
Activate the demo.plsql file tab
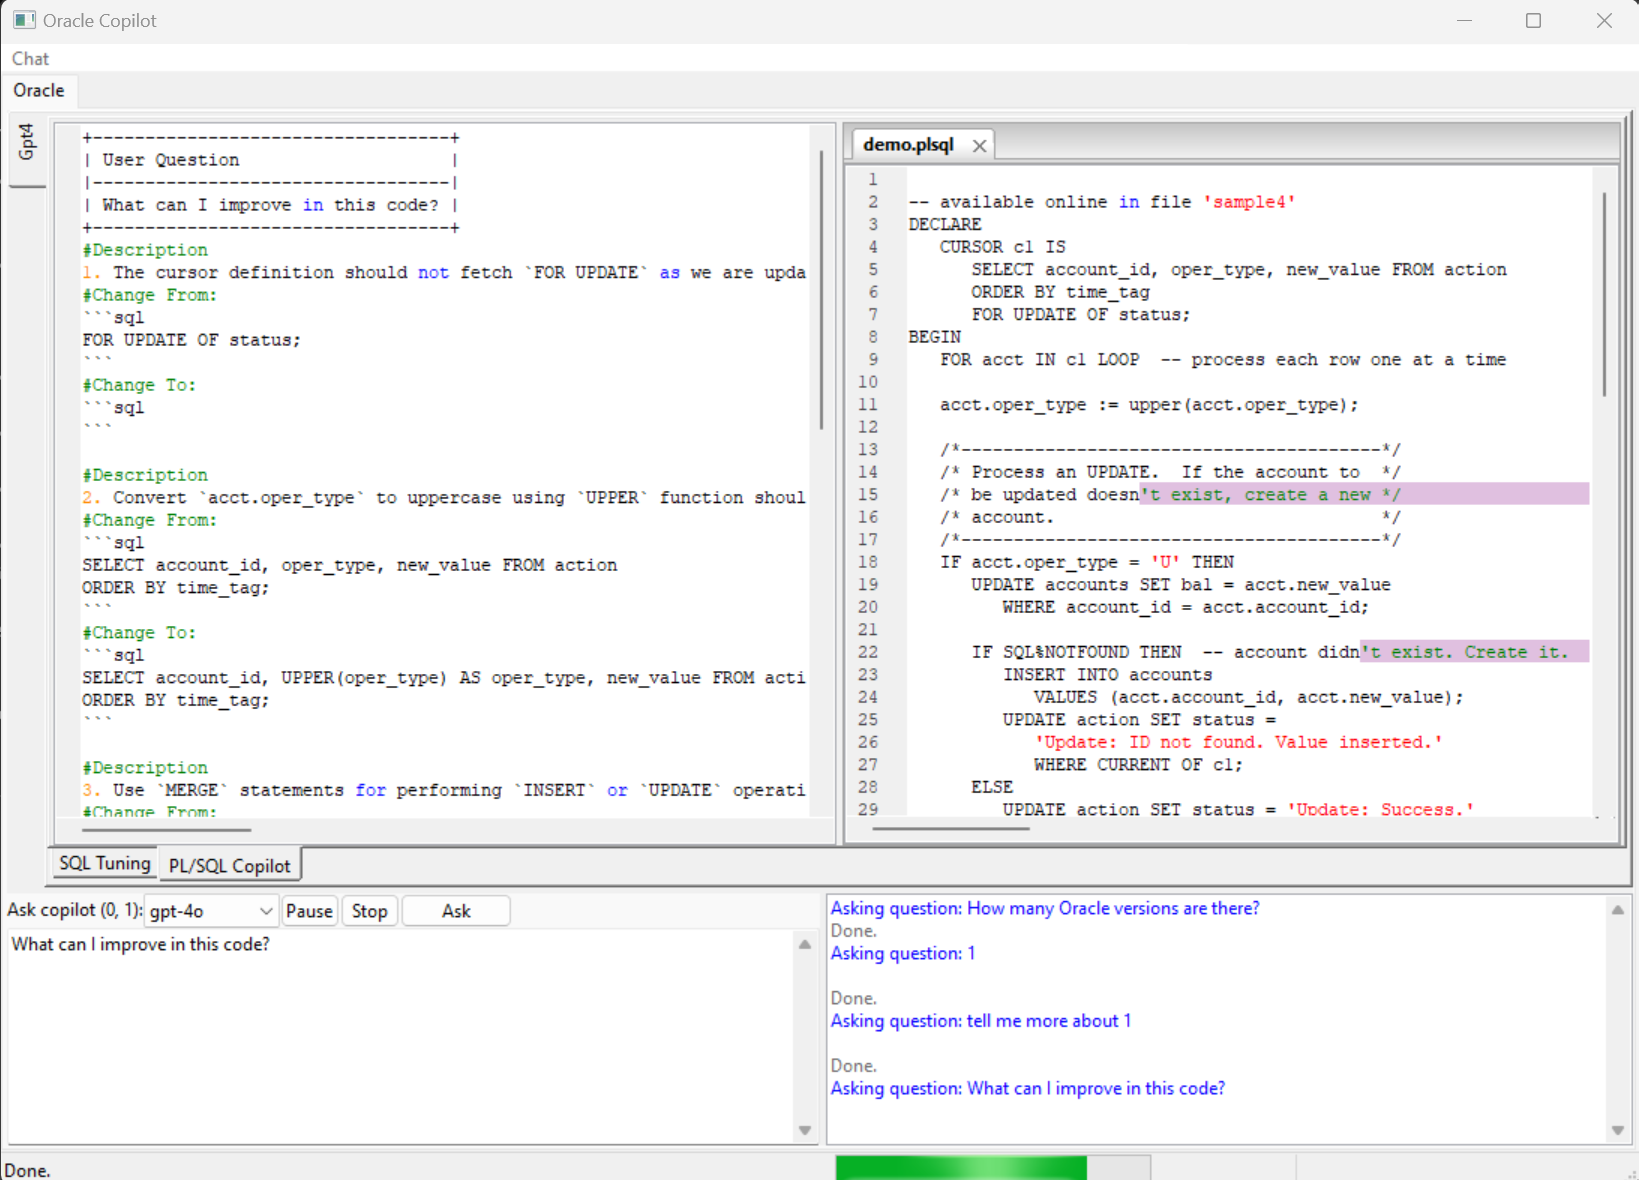[908, 145]
